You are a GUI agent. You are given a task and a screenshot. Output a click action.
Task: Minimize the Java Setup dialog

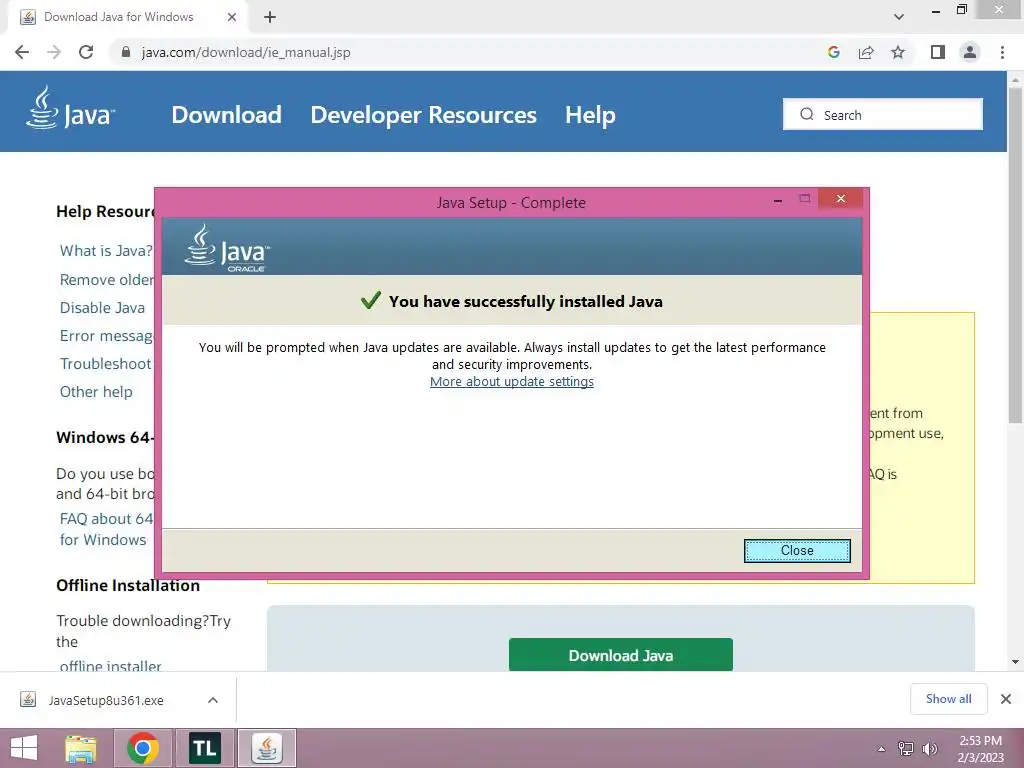click(x=777, y=200)
